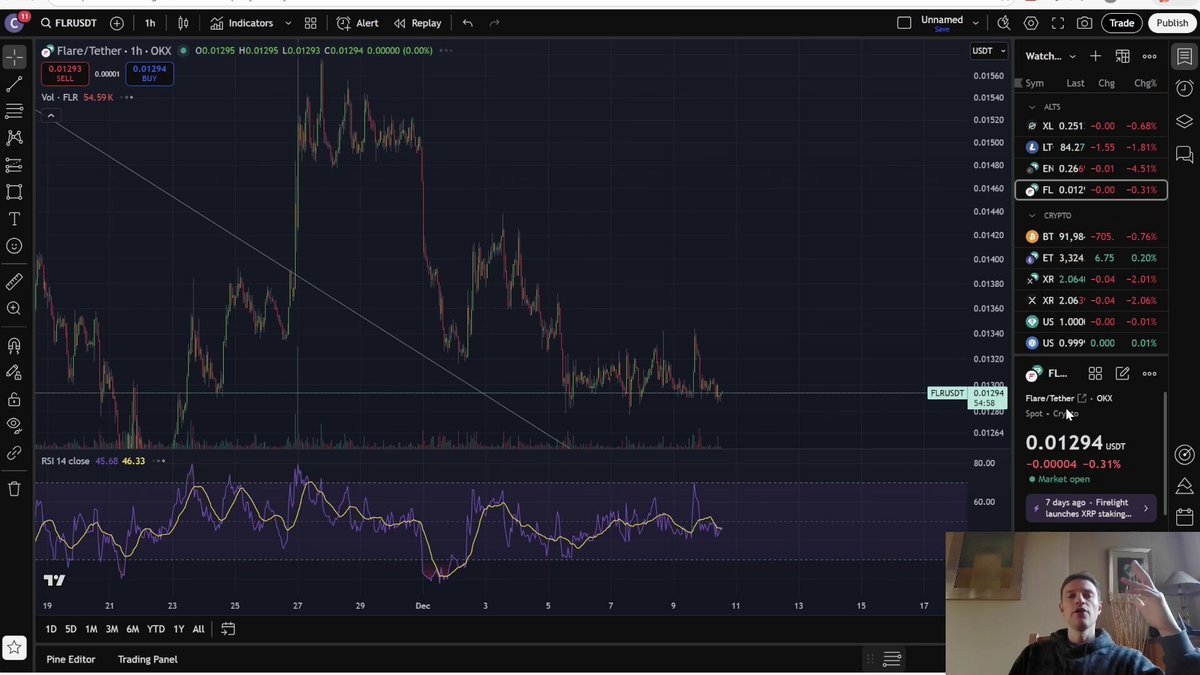This screenshot has width=1200, height=675.
Task: Expand the Unnamed layout dropdown
Action: click(976, 23)
